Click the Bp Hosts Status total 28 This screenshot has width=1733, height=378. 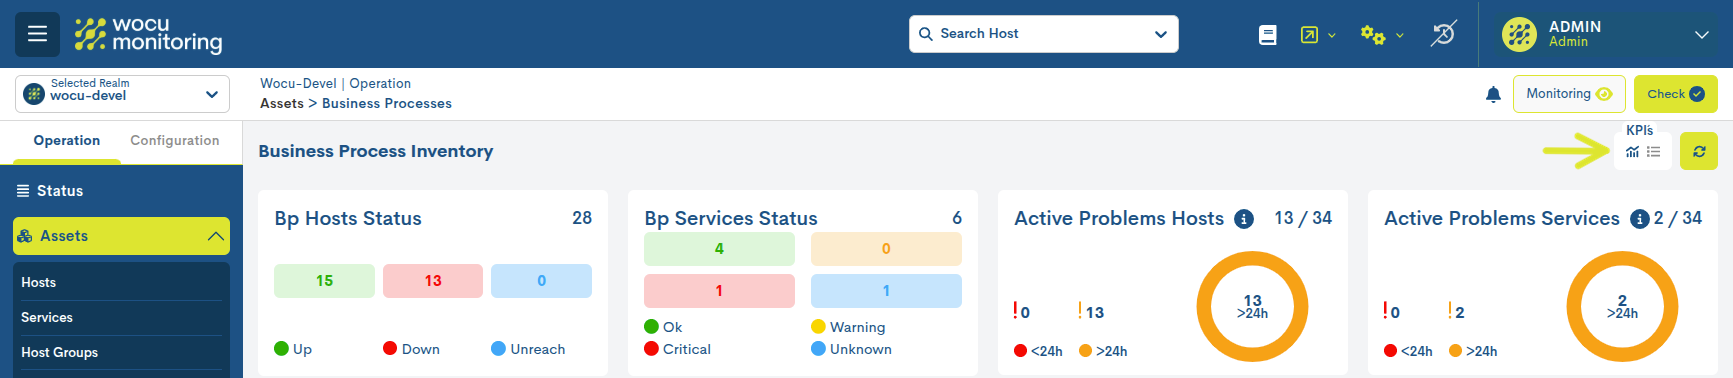coord(582,218)
